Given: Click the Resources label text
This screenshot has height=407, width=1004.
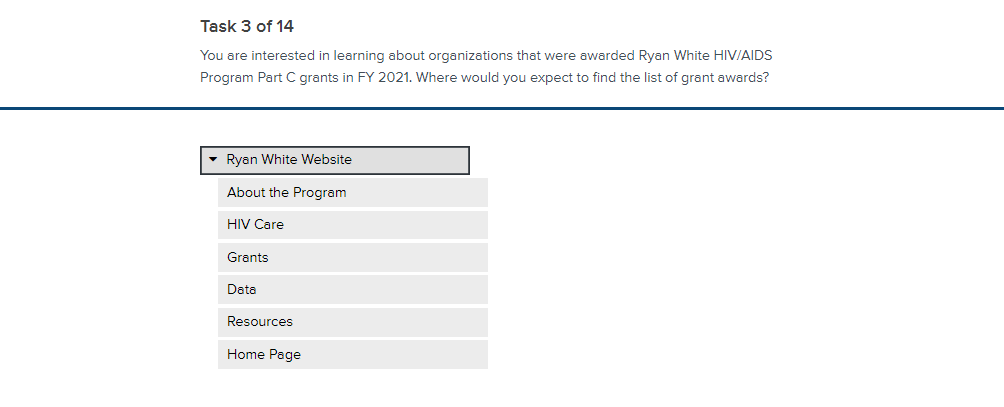Looking at the screenshot, I should [x=260, y=322].
